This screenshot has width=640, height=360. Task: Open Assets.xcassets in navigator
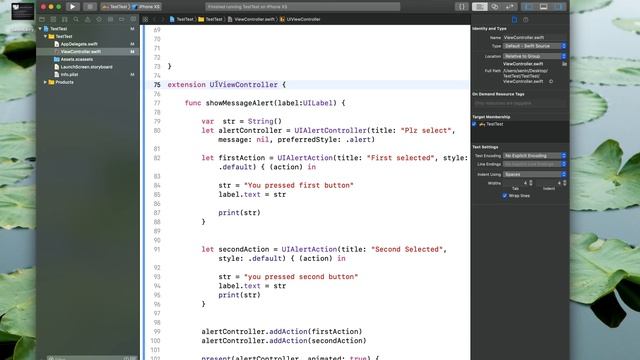pyautogui.click(x=76, y=59)
